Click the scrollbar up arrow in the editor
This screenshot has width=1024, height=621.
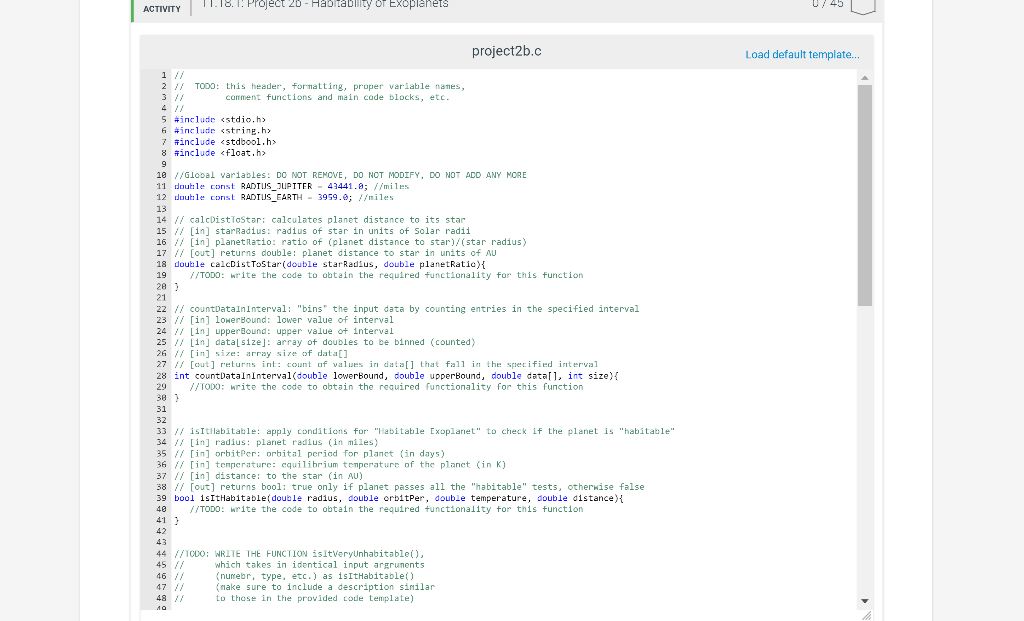click(x=863, y=76)
